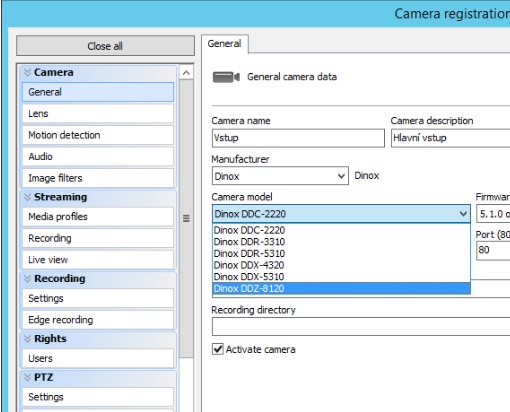This screenshot has width=510, height=412.
Task: Collapse the Recording section chevron
Action: tap(27, 279)
